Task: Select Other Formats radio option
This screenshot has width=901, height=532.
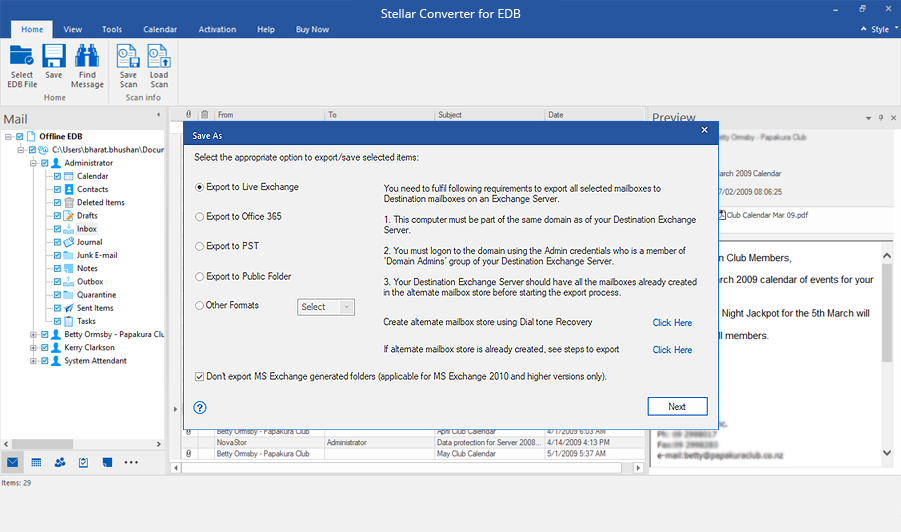Action: point(199,306)
